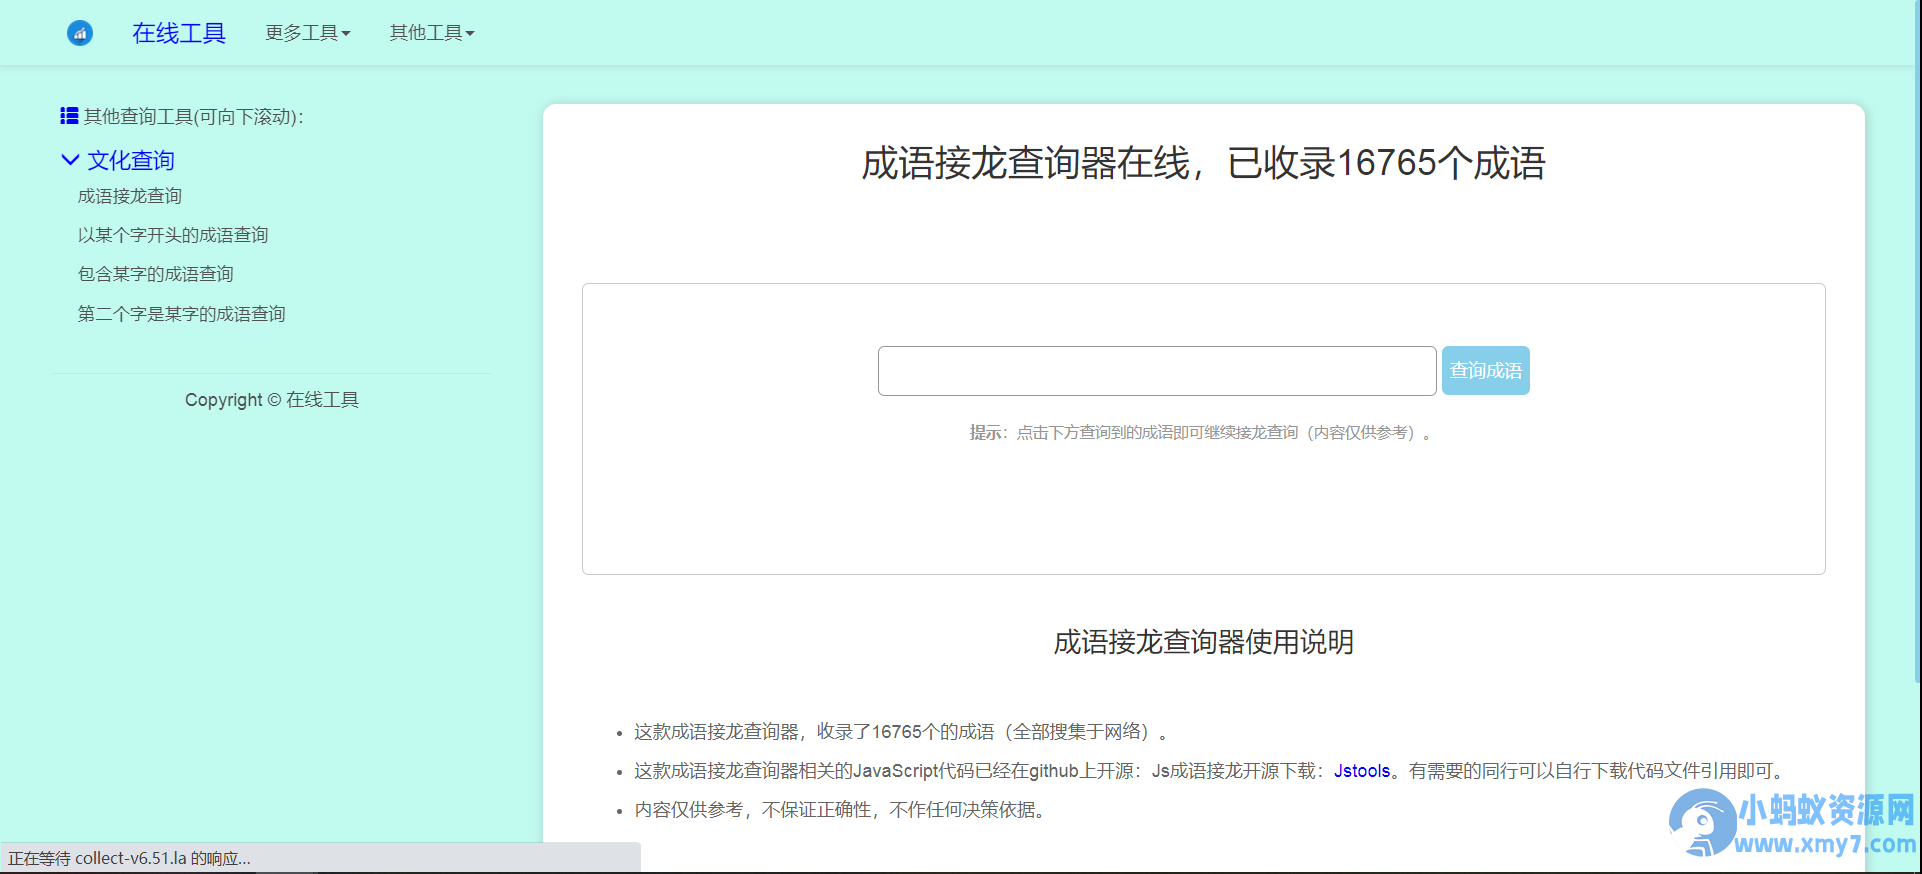This screenshot has height=874, width=1922.
Task: Click the 其他查询工具(可向下滚动) label
Action: pos(194,117)
